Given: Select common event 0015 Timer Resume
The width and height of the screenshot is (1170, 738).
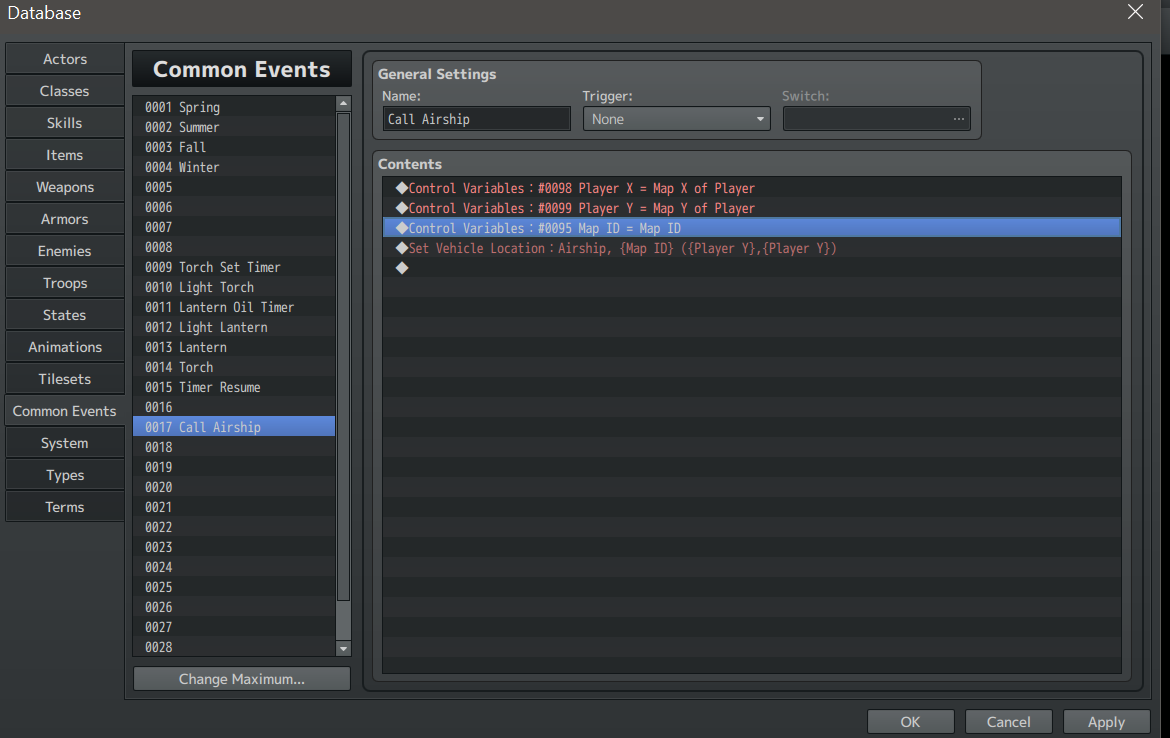Looking at the screenshot, I should [x=234, y=387].
